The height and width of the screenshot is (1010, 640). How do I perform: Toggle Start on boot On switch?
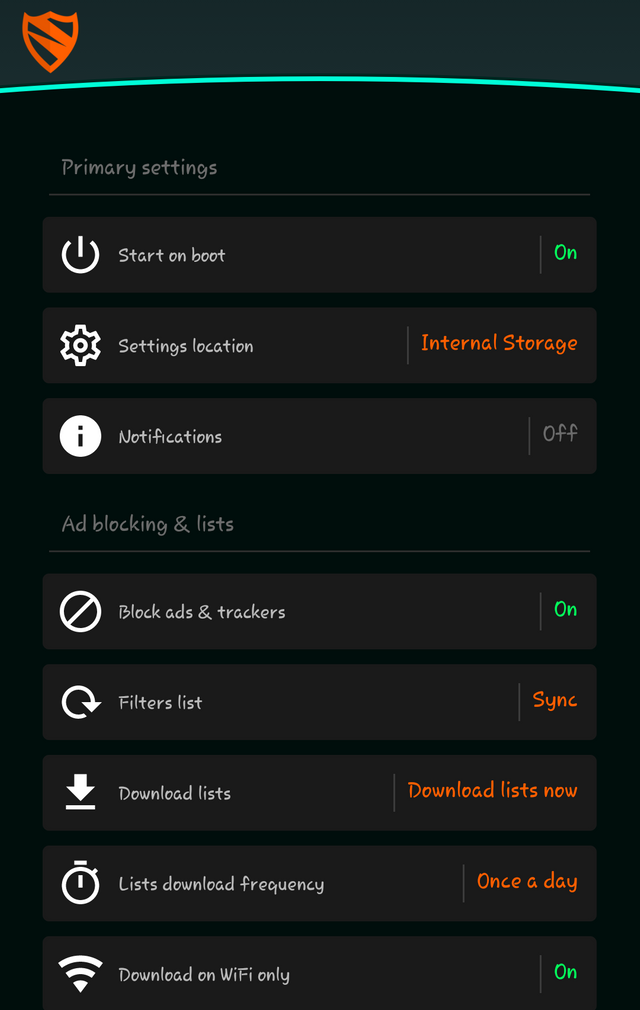coord(565,252)
